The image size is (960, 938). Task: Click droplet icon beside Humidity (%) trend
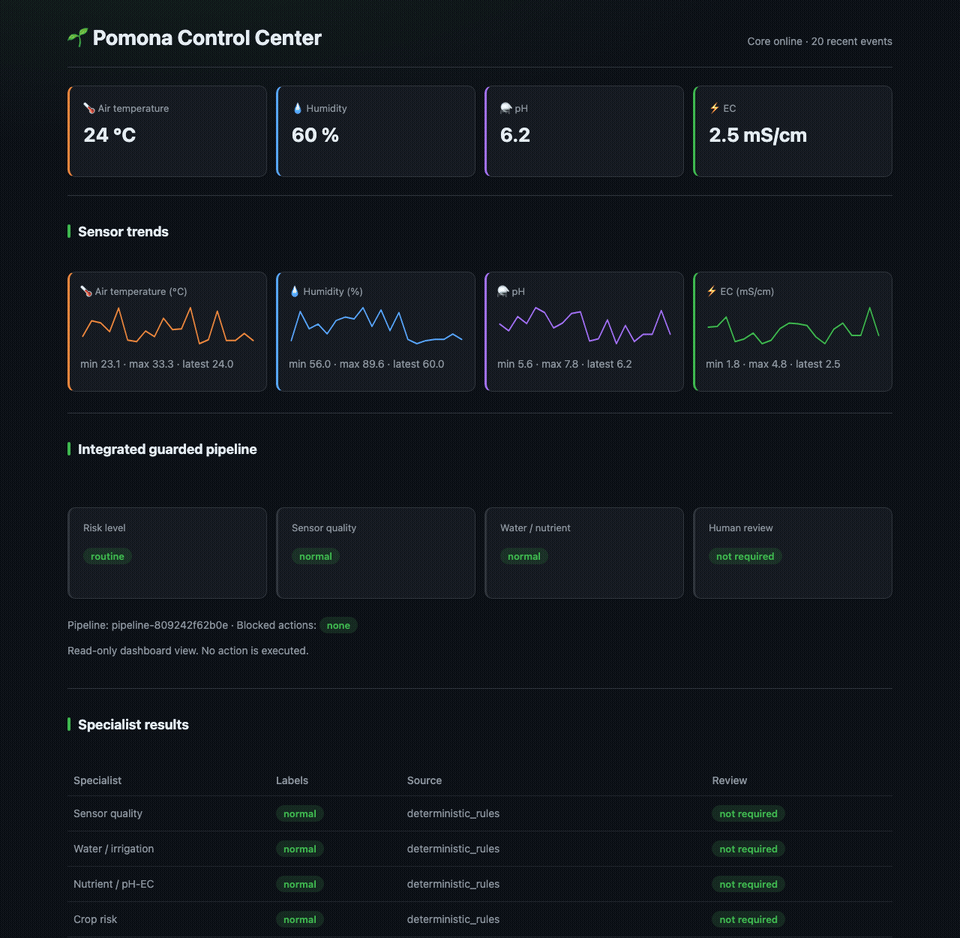pos(294,291)
